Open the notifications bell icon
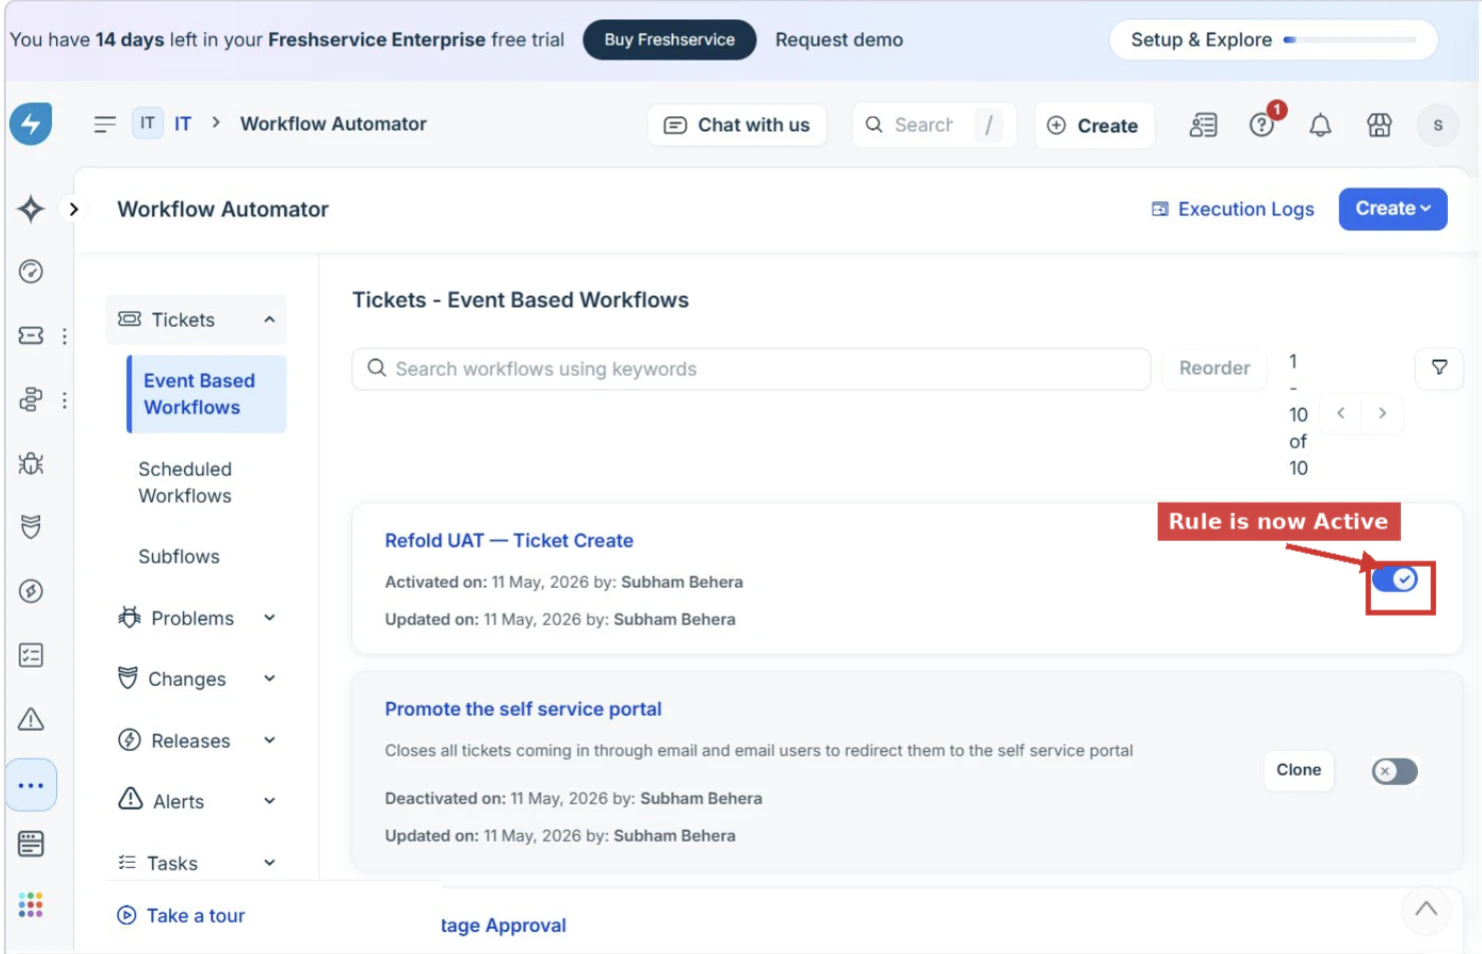This screenshot has height=954, width=1482. [1320, 125]
